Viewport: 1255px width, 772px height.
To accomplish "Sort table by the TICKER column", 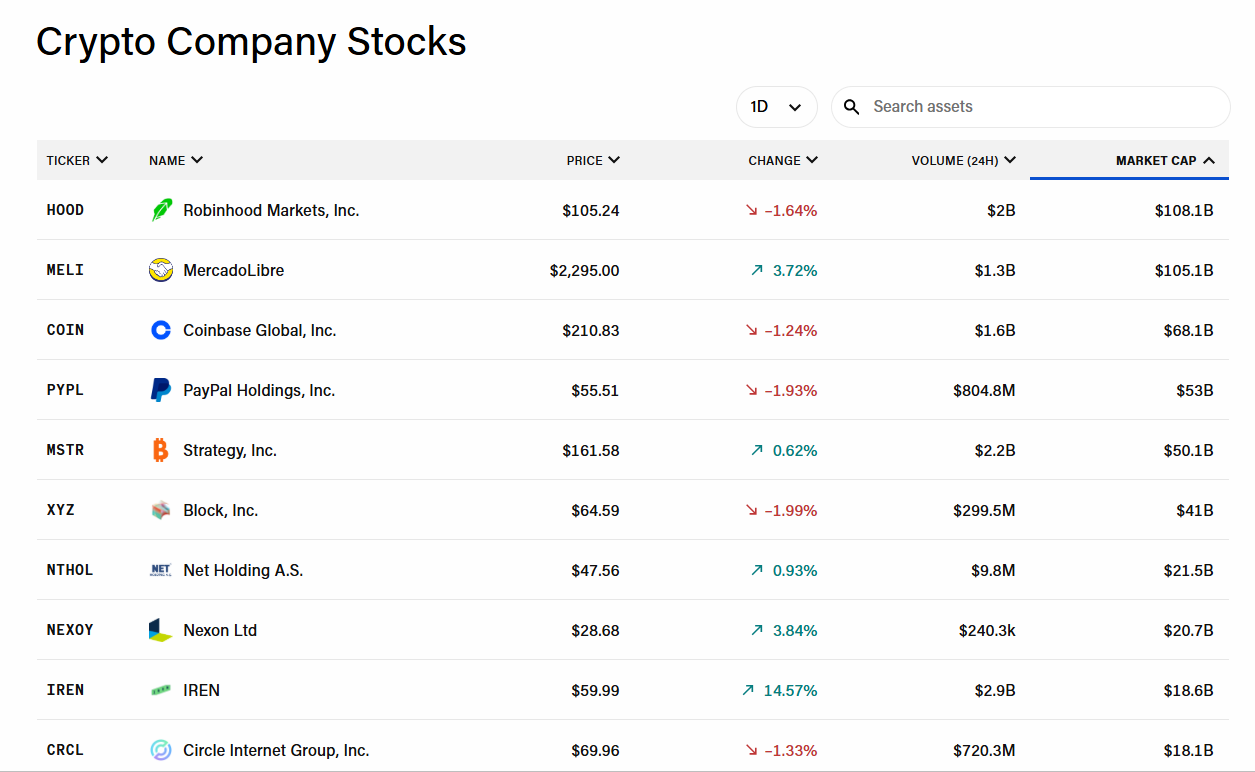I will coord(77,160).
